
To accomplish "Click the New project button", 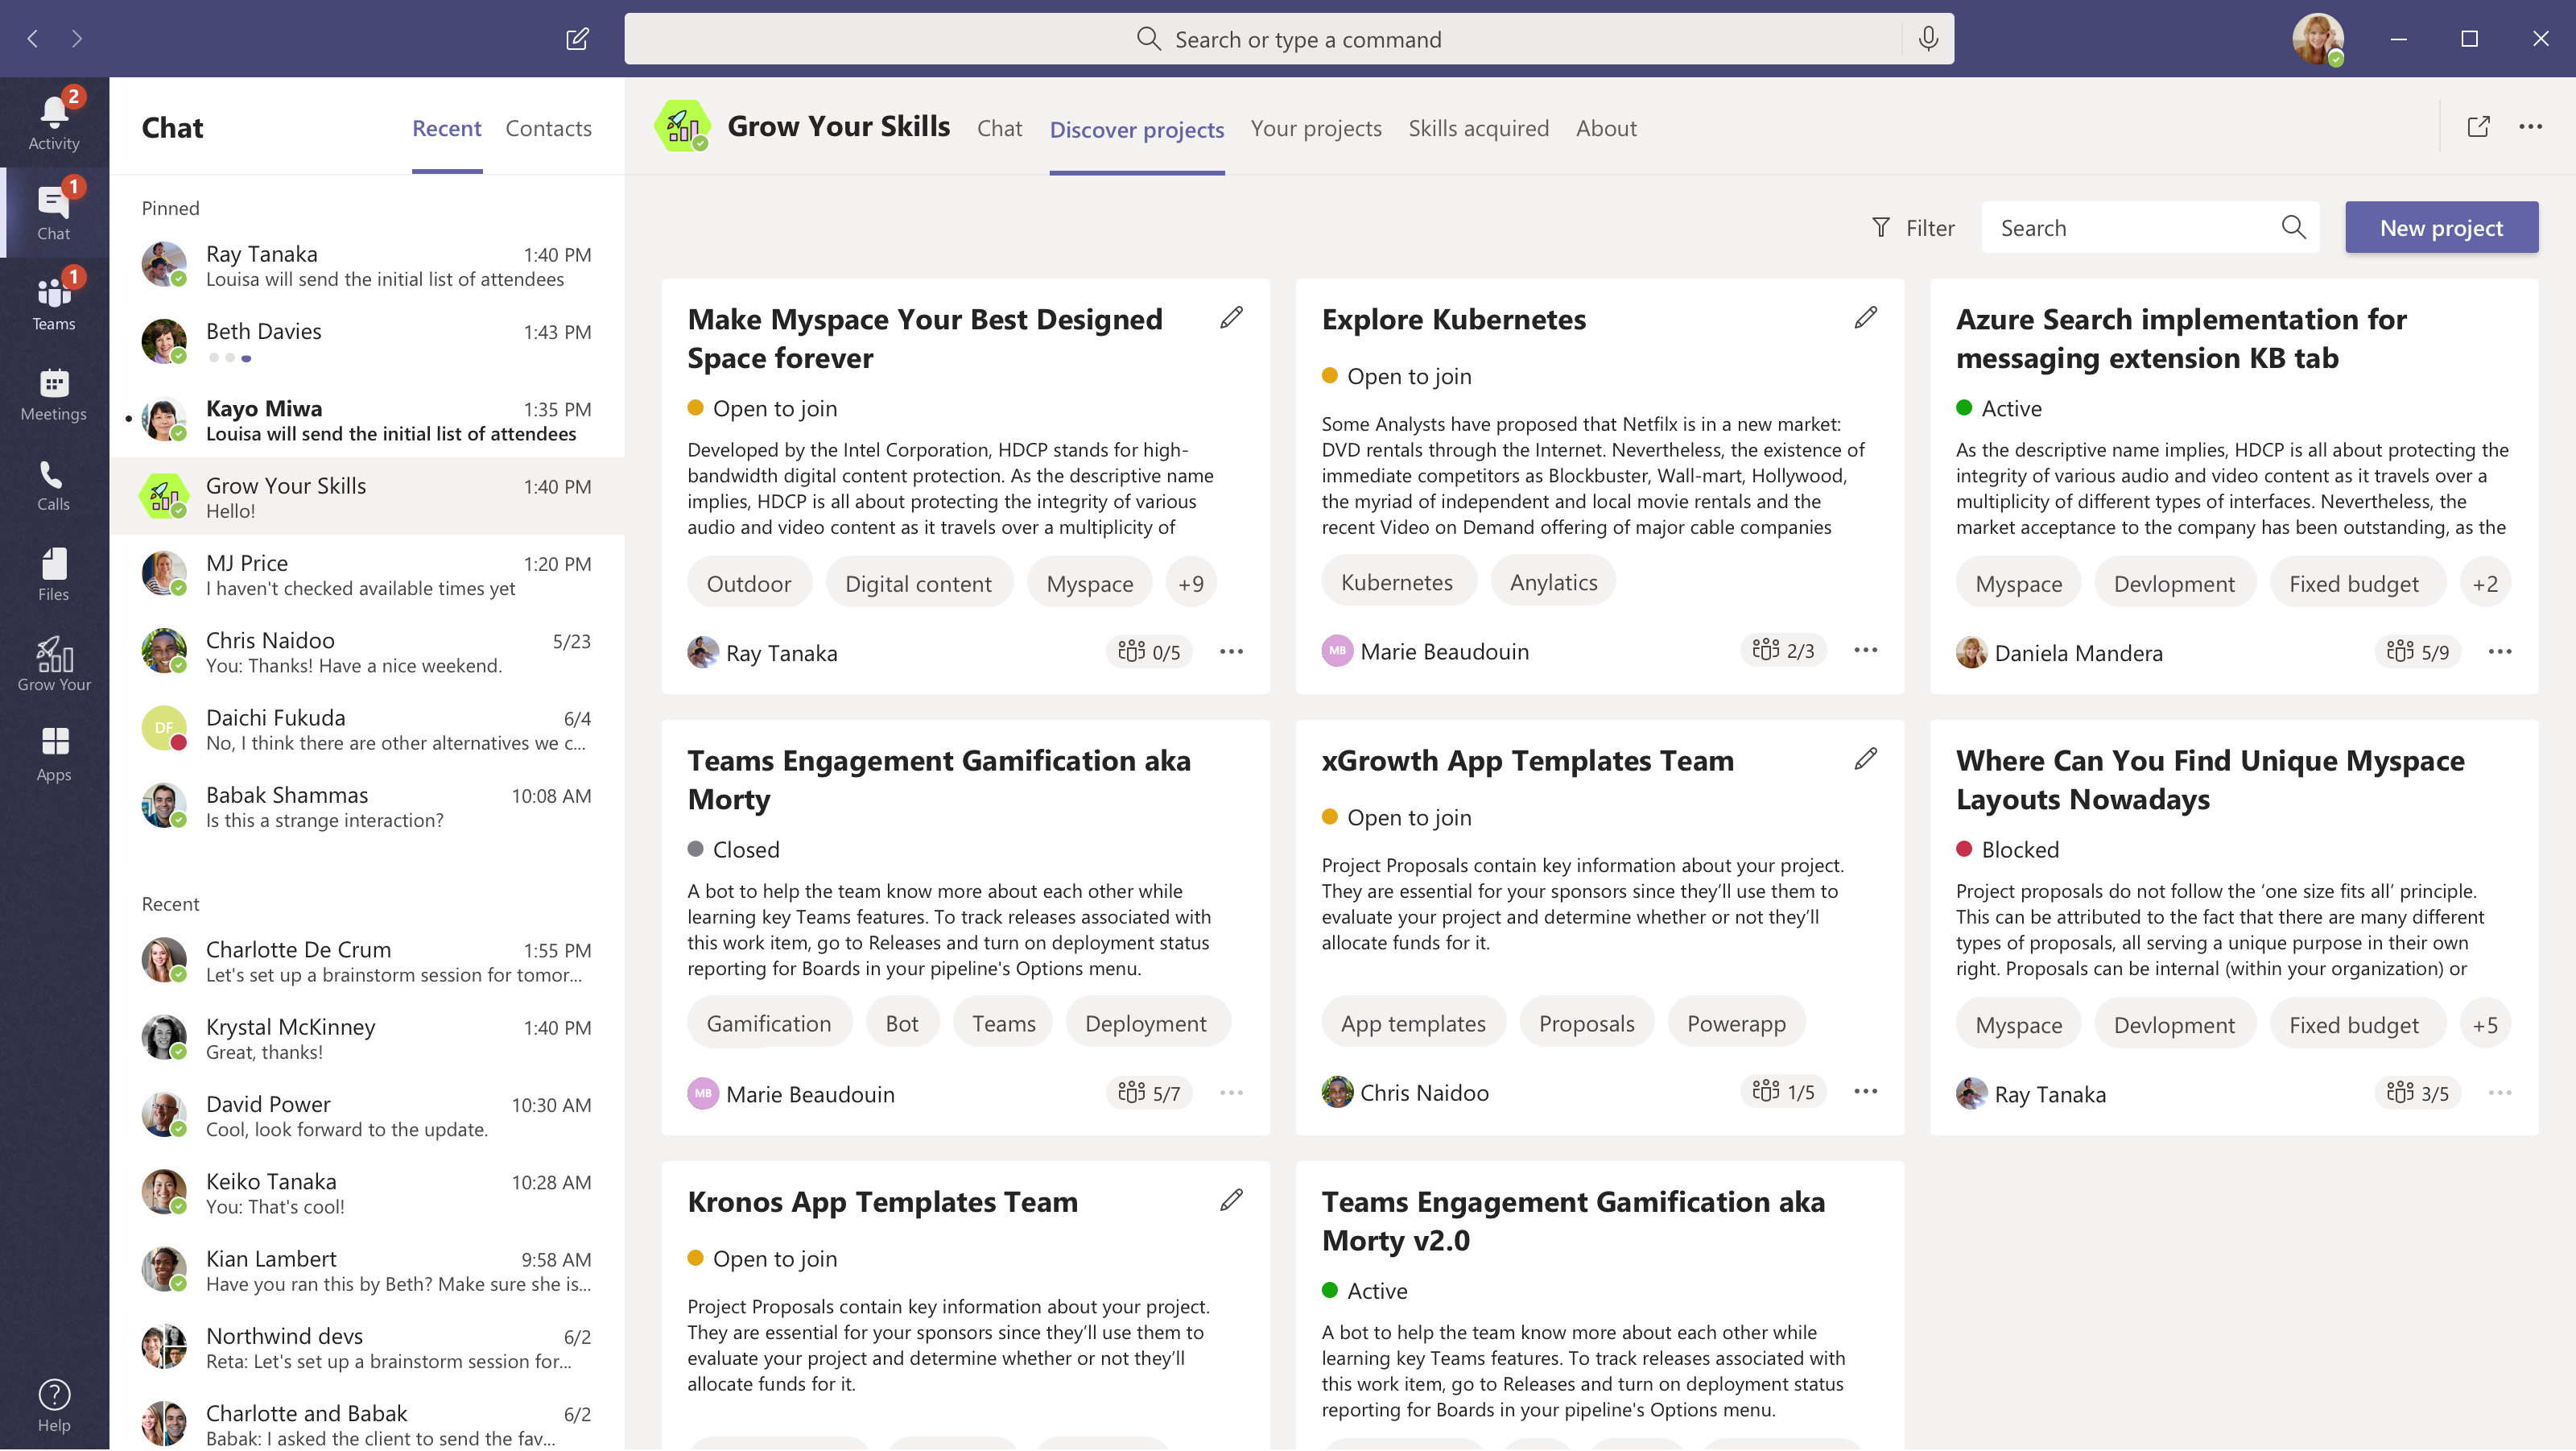I will tap(2441, 228).
